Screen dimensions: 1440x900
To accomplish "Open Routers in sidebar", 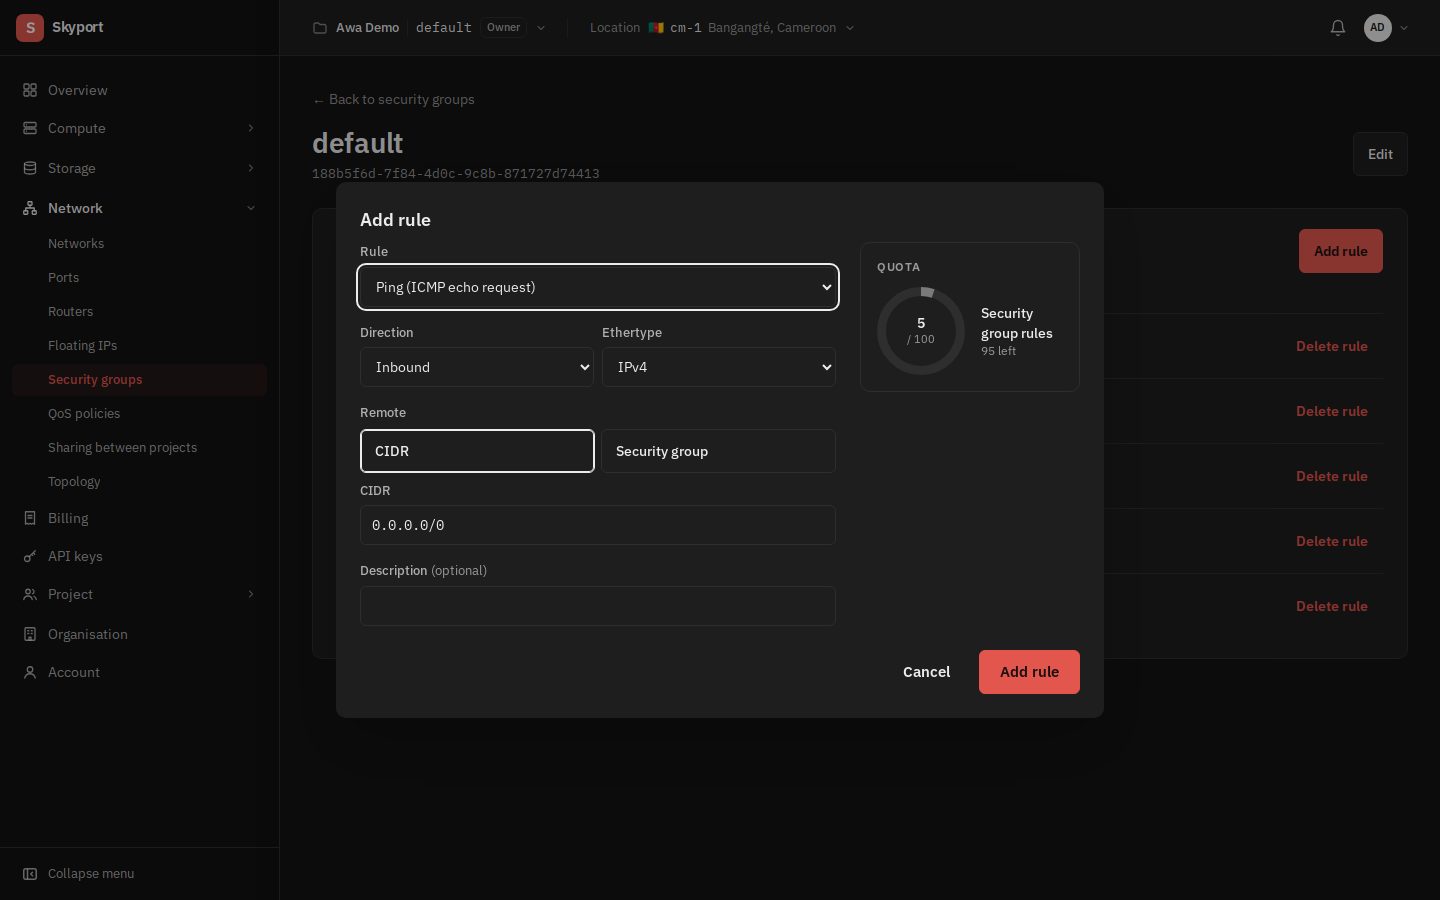I will 70,312.
